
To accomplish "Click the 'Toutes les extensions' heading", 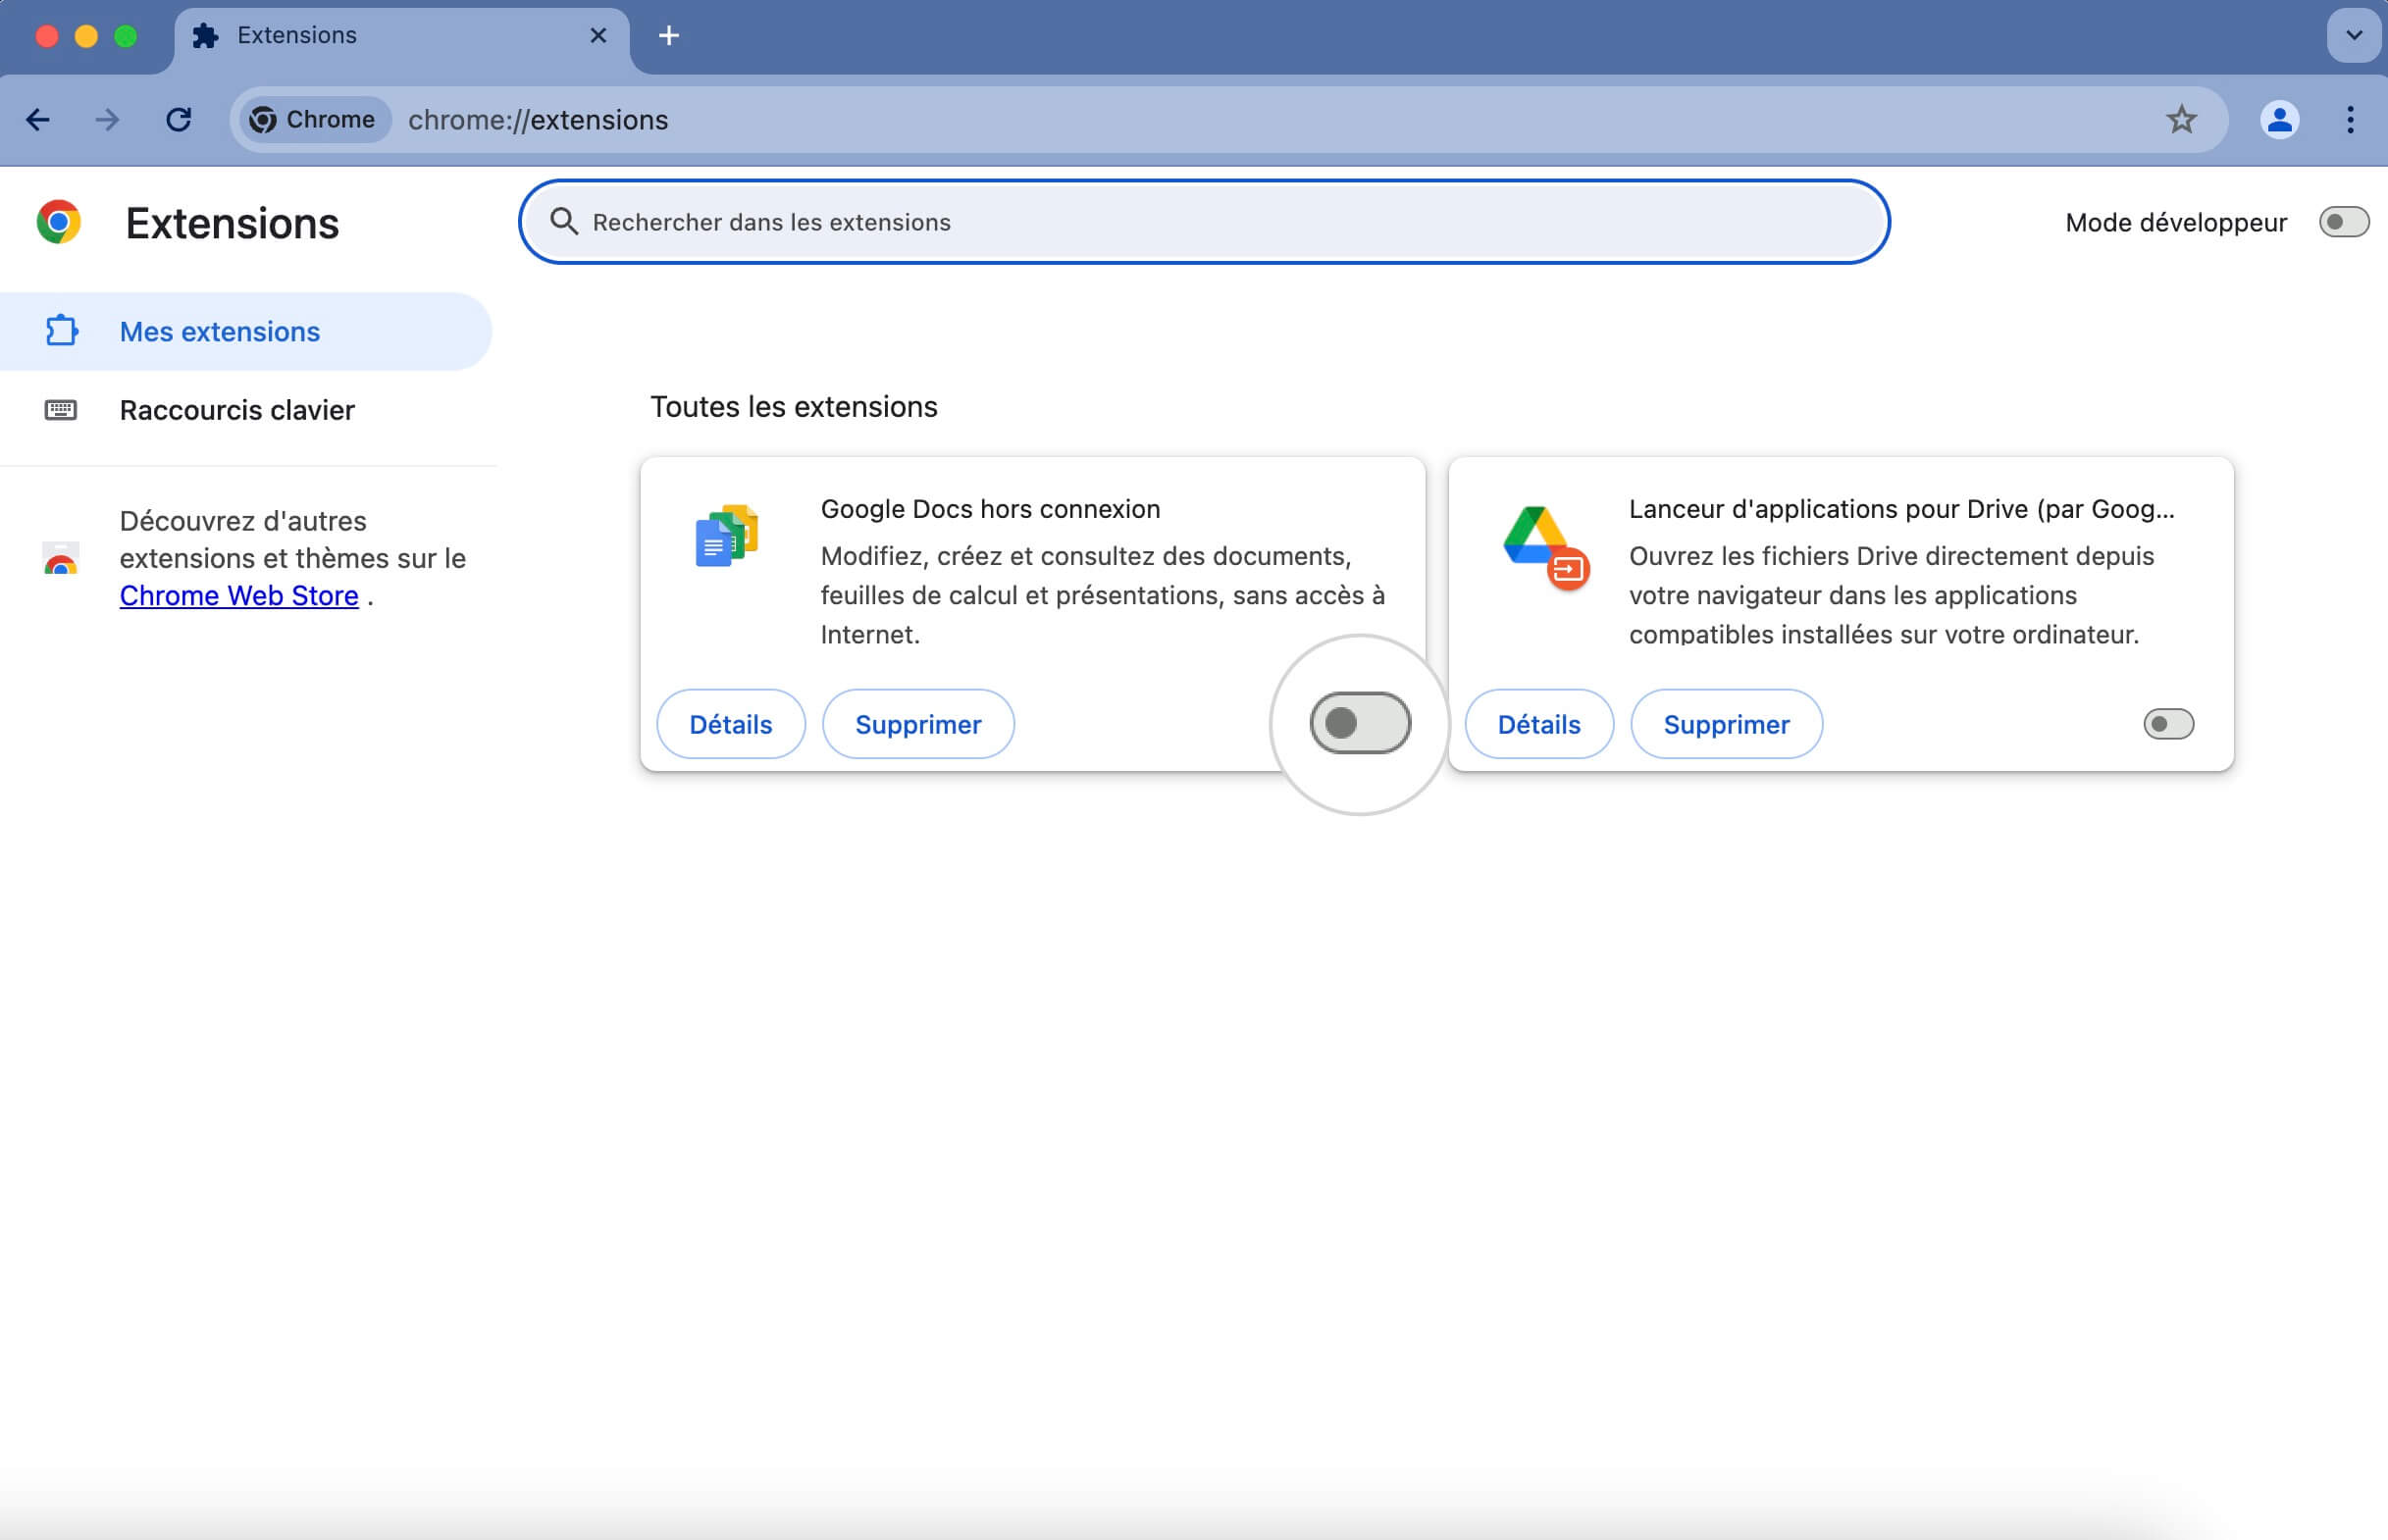I will (794, 408).
